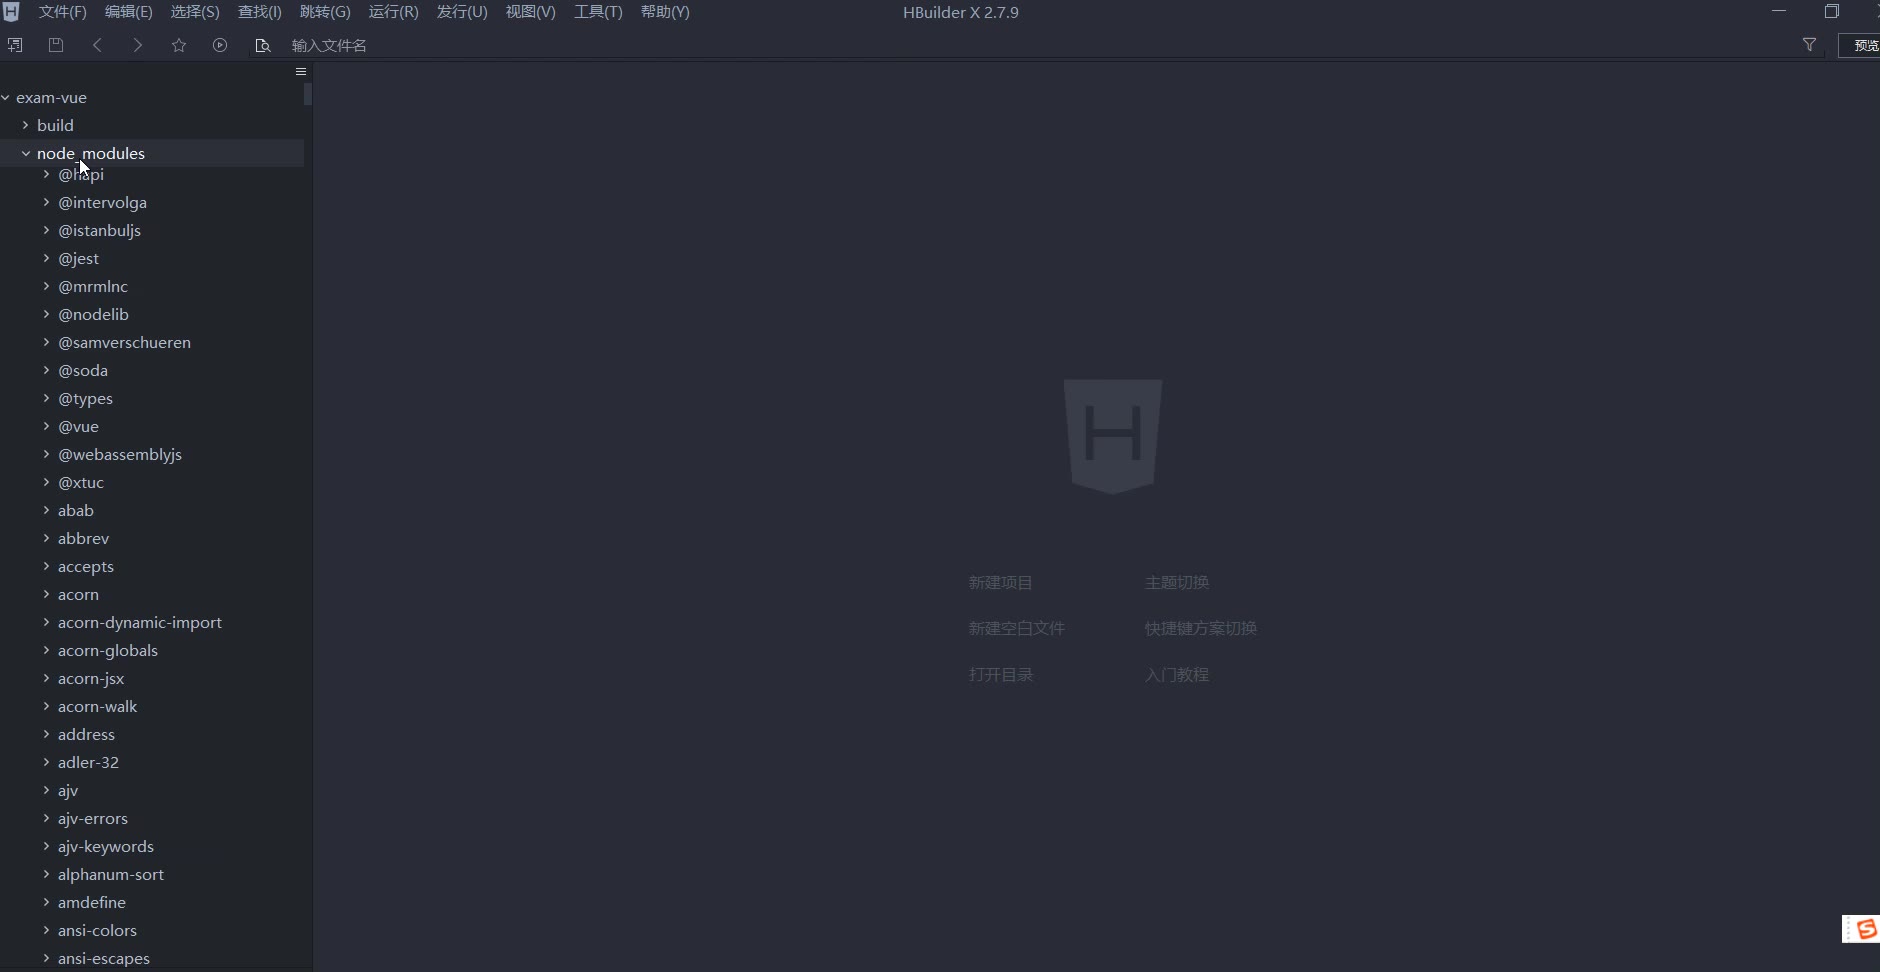Open the 工具(T) menu

point(598,12)
